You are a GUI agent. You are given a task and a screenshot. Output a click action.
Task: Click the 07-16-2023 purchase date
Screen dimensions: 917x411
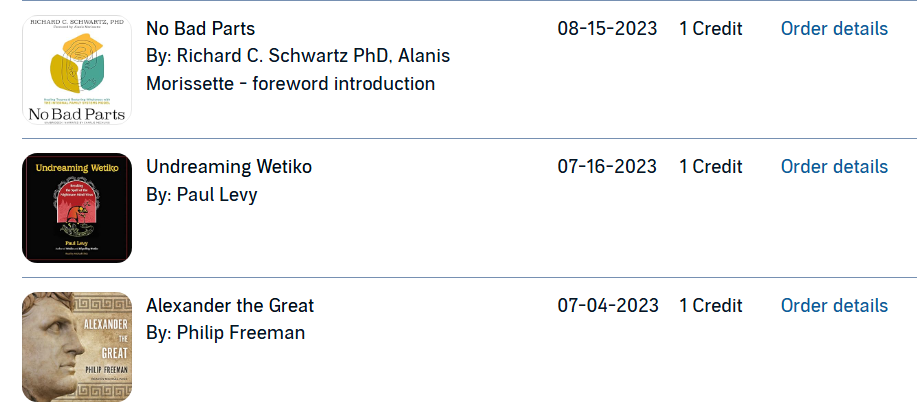[x=607, y=167]
